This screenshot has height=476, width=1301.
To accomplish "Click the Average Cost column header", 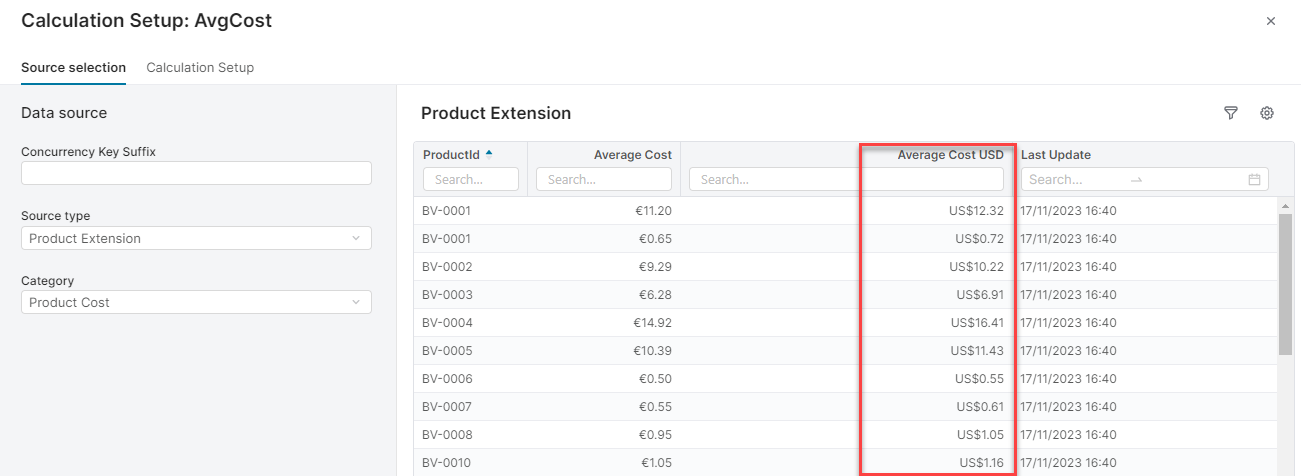I will pos(632,155).
